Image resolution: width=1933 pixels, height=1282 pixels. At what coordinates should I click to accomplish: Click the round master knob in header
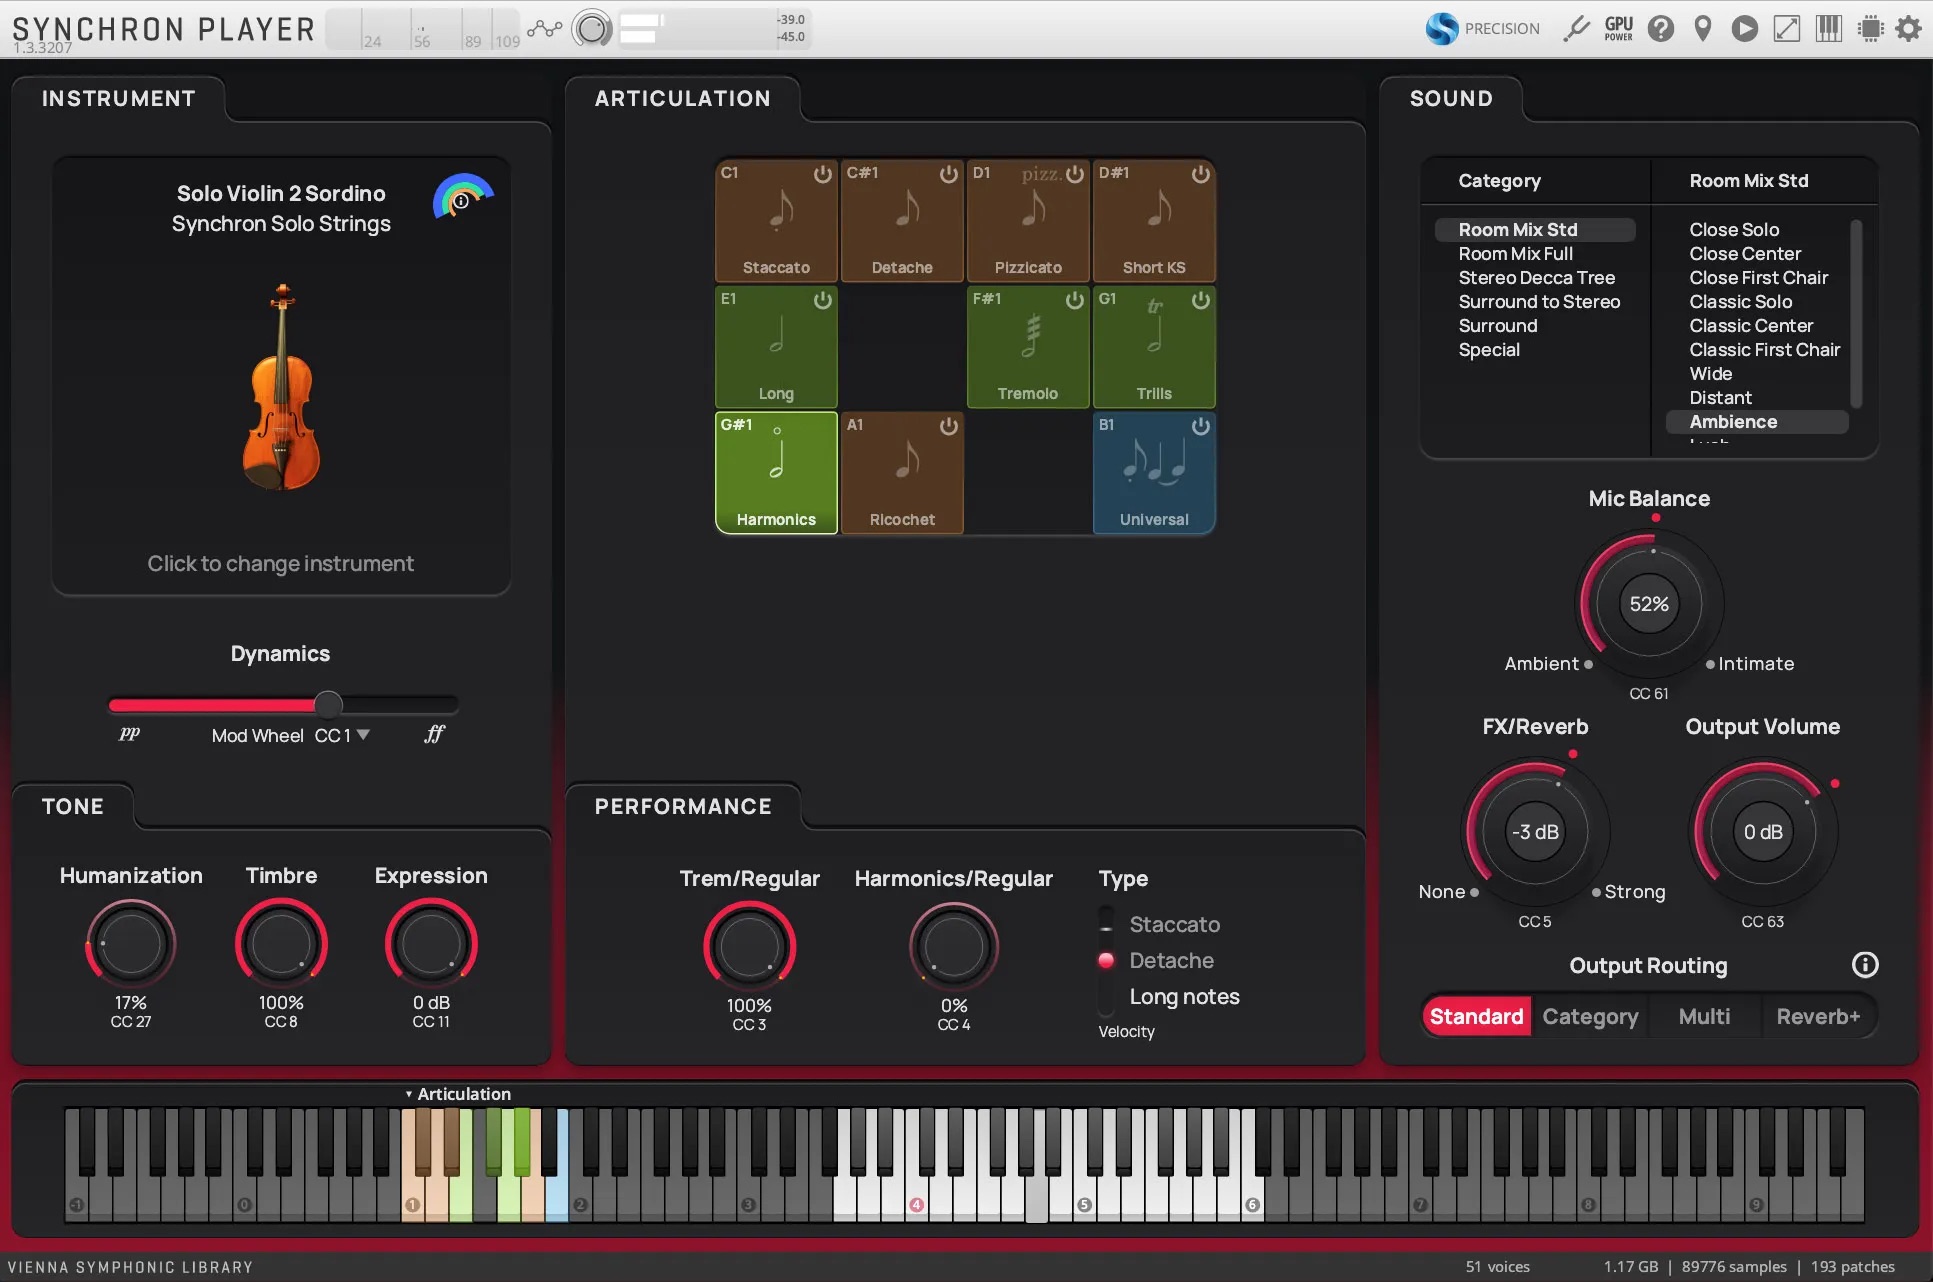click(592, 28)
